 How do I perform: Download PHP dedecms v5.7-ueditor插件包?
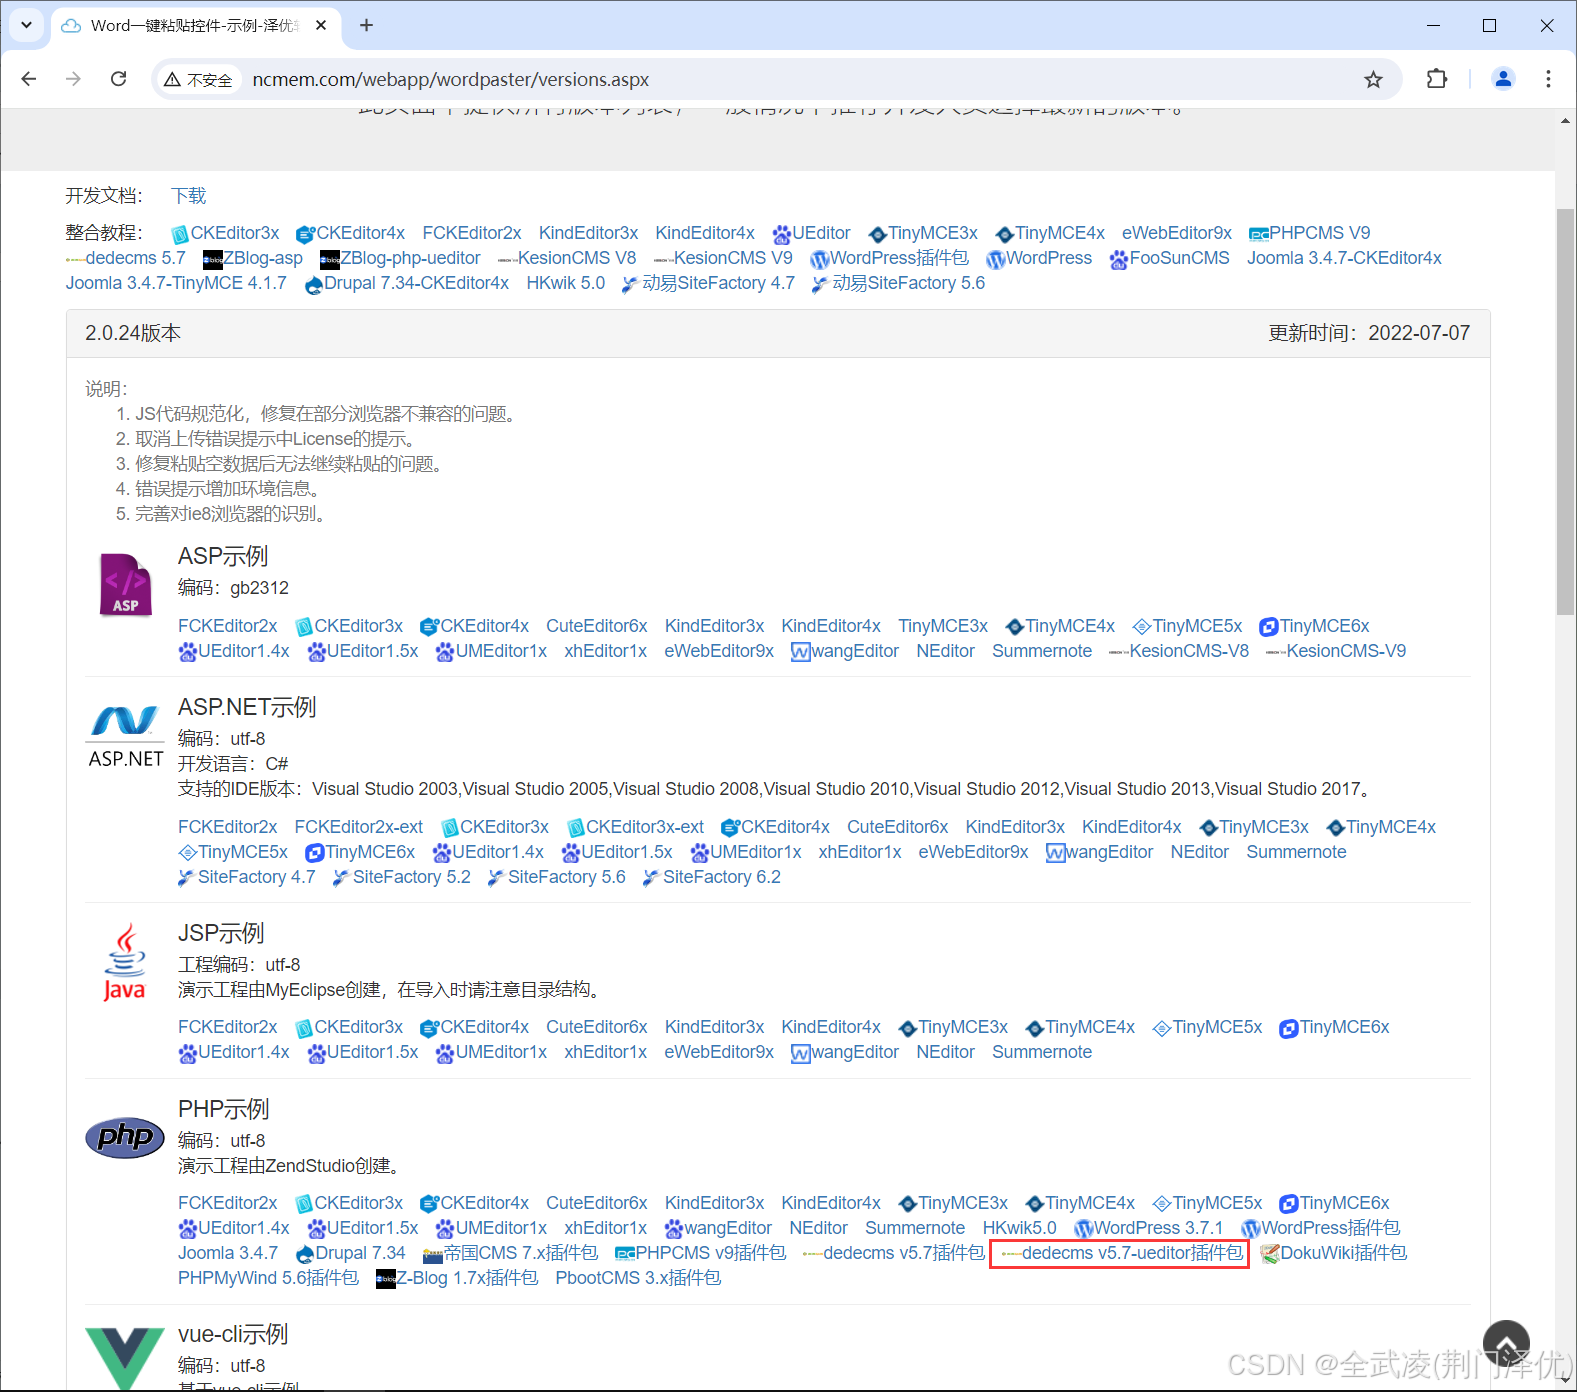[1121, 1253]
